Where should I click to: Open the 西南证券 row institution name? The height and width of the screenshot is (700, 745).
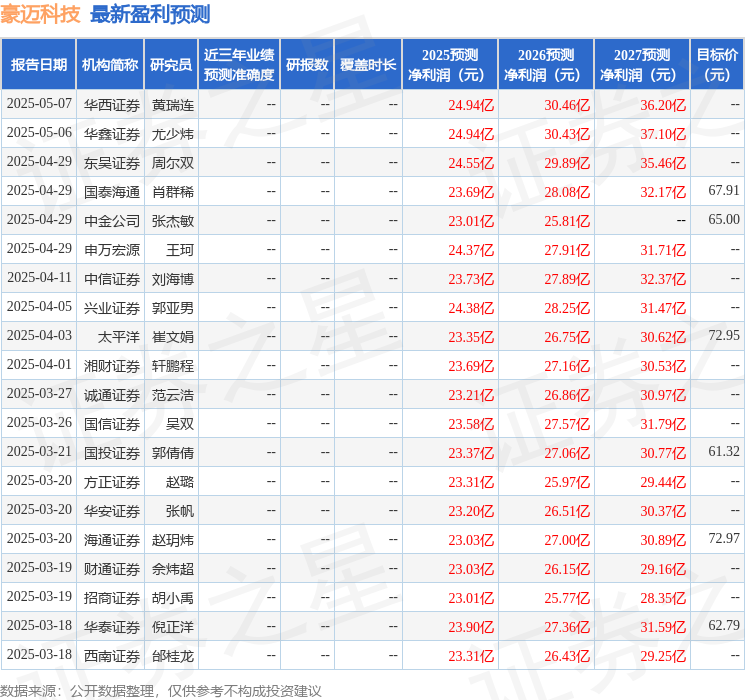point(112,656)
